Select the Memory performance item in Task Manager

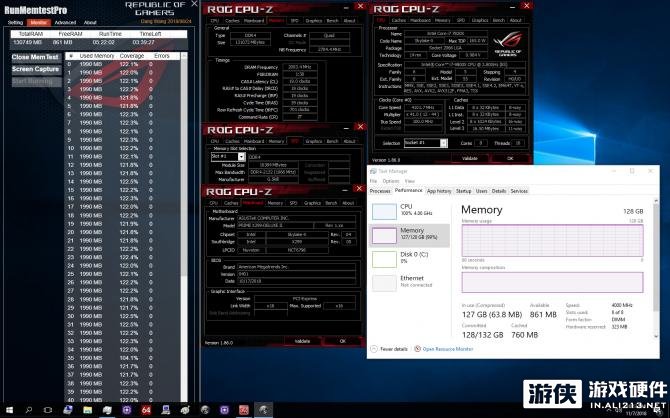409,235
